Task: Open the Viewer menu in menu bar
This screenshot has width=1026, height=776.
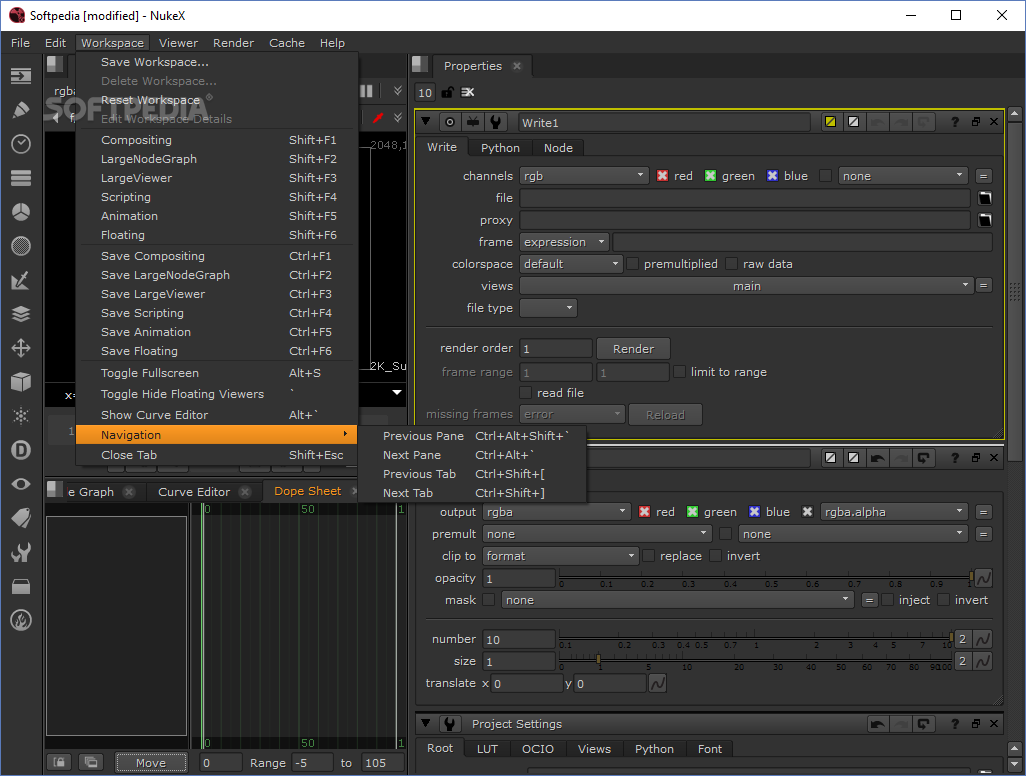Action: 178,43
